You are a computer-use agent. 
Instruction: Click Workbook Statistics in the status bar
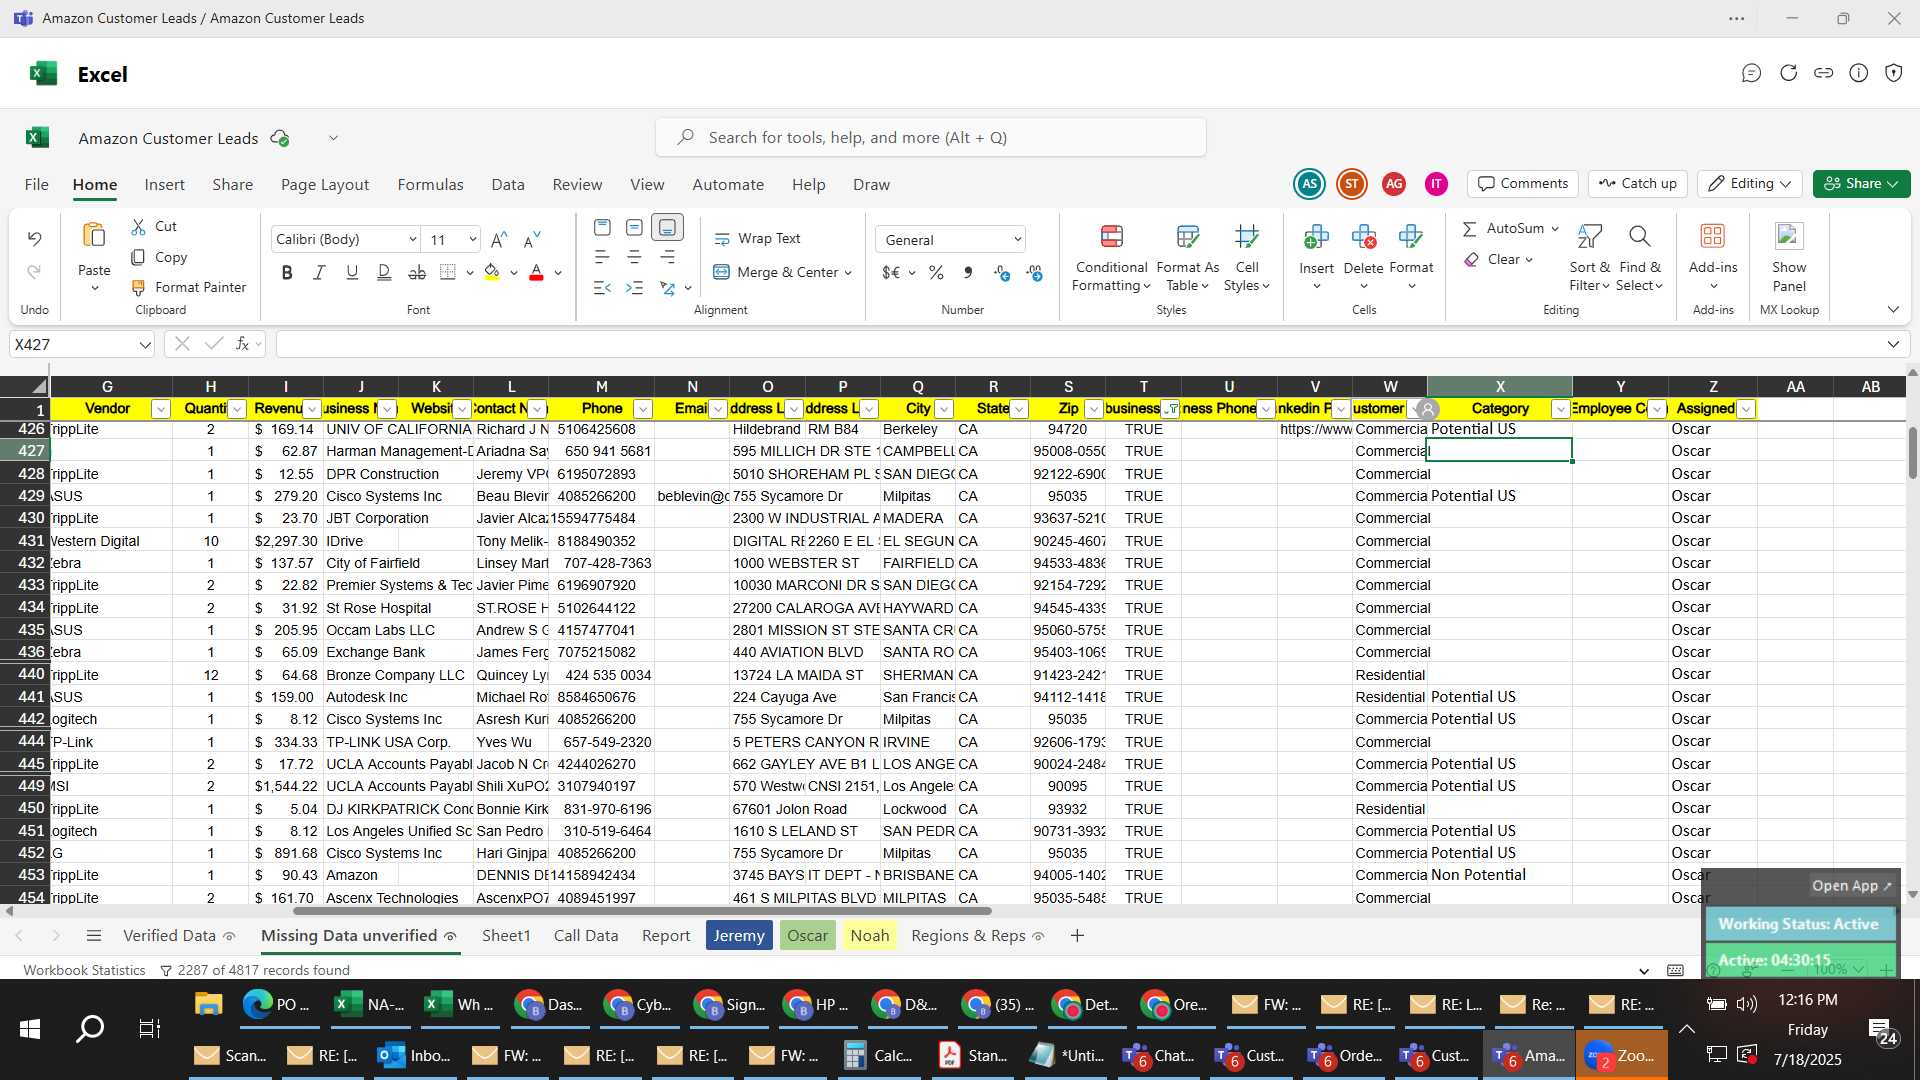coord(84,971)
